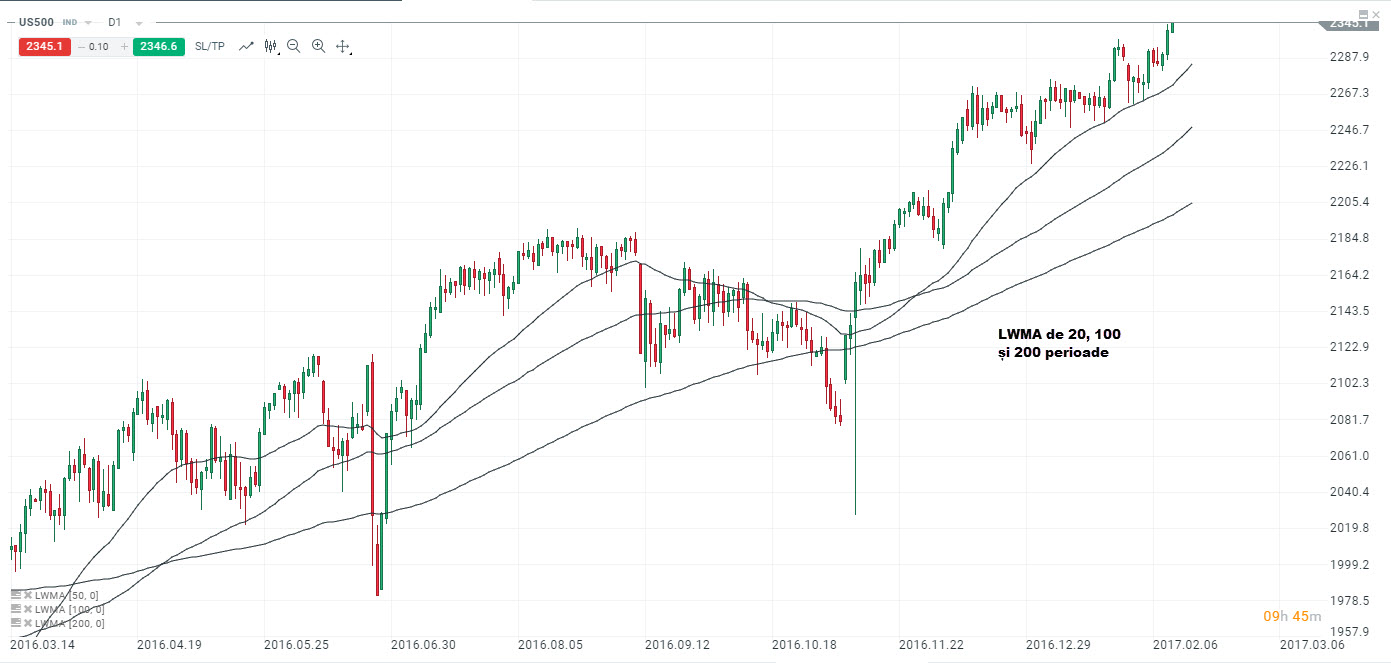The height and width of the screenshot is (663, 1391).
Task: Open the indicators icon on the toolbar
Action: [x=270, y=46]
